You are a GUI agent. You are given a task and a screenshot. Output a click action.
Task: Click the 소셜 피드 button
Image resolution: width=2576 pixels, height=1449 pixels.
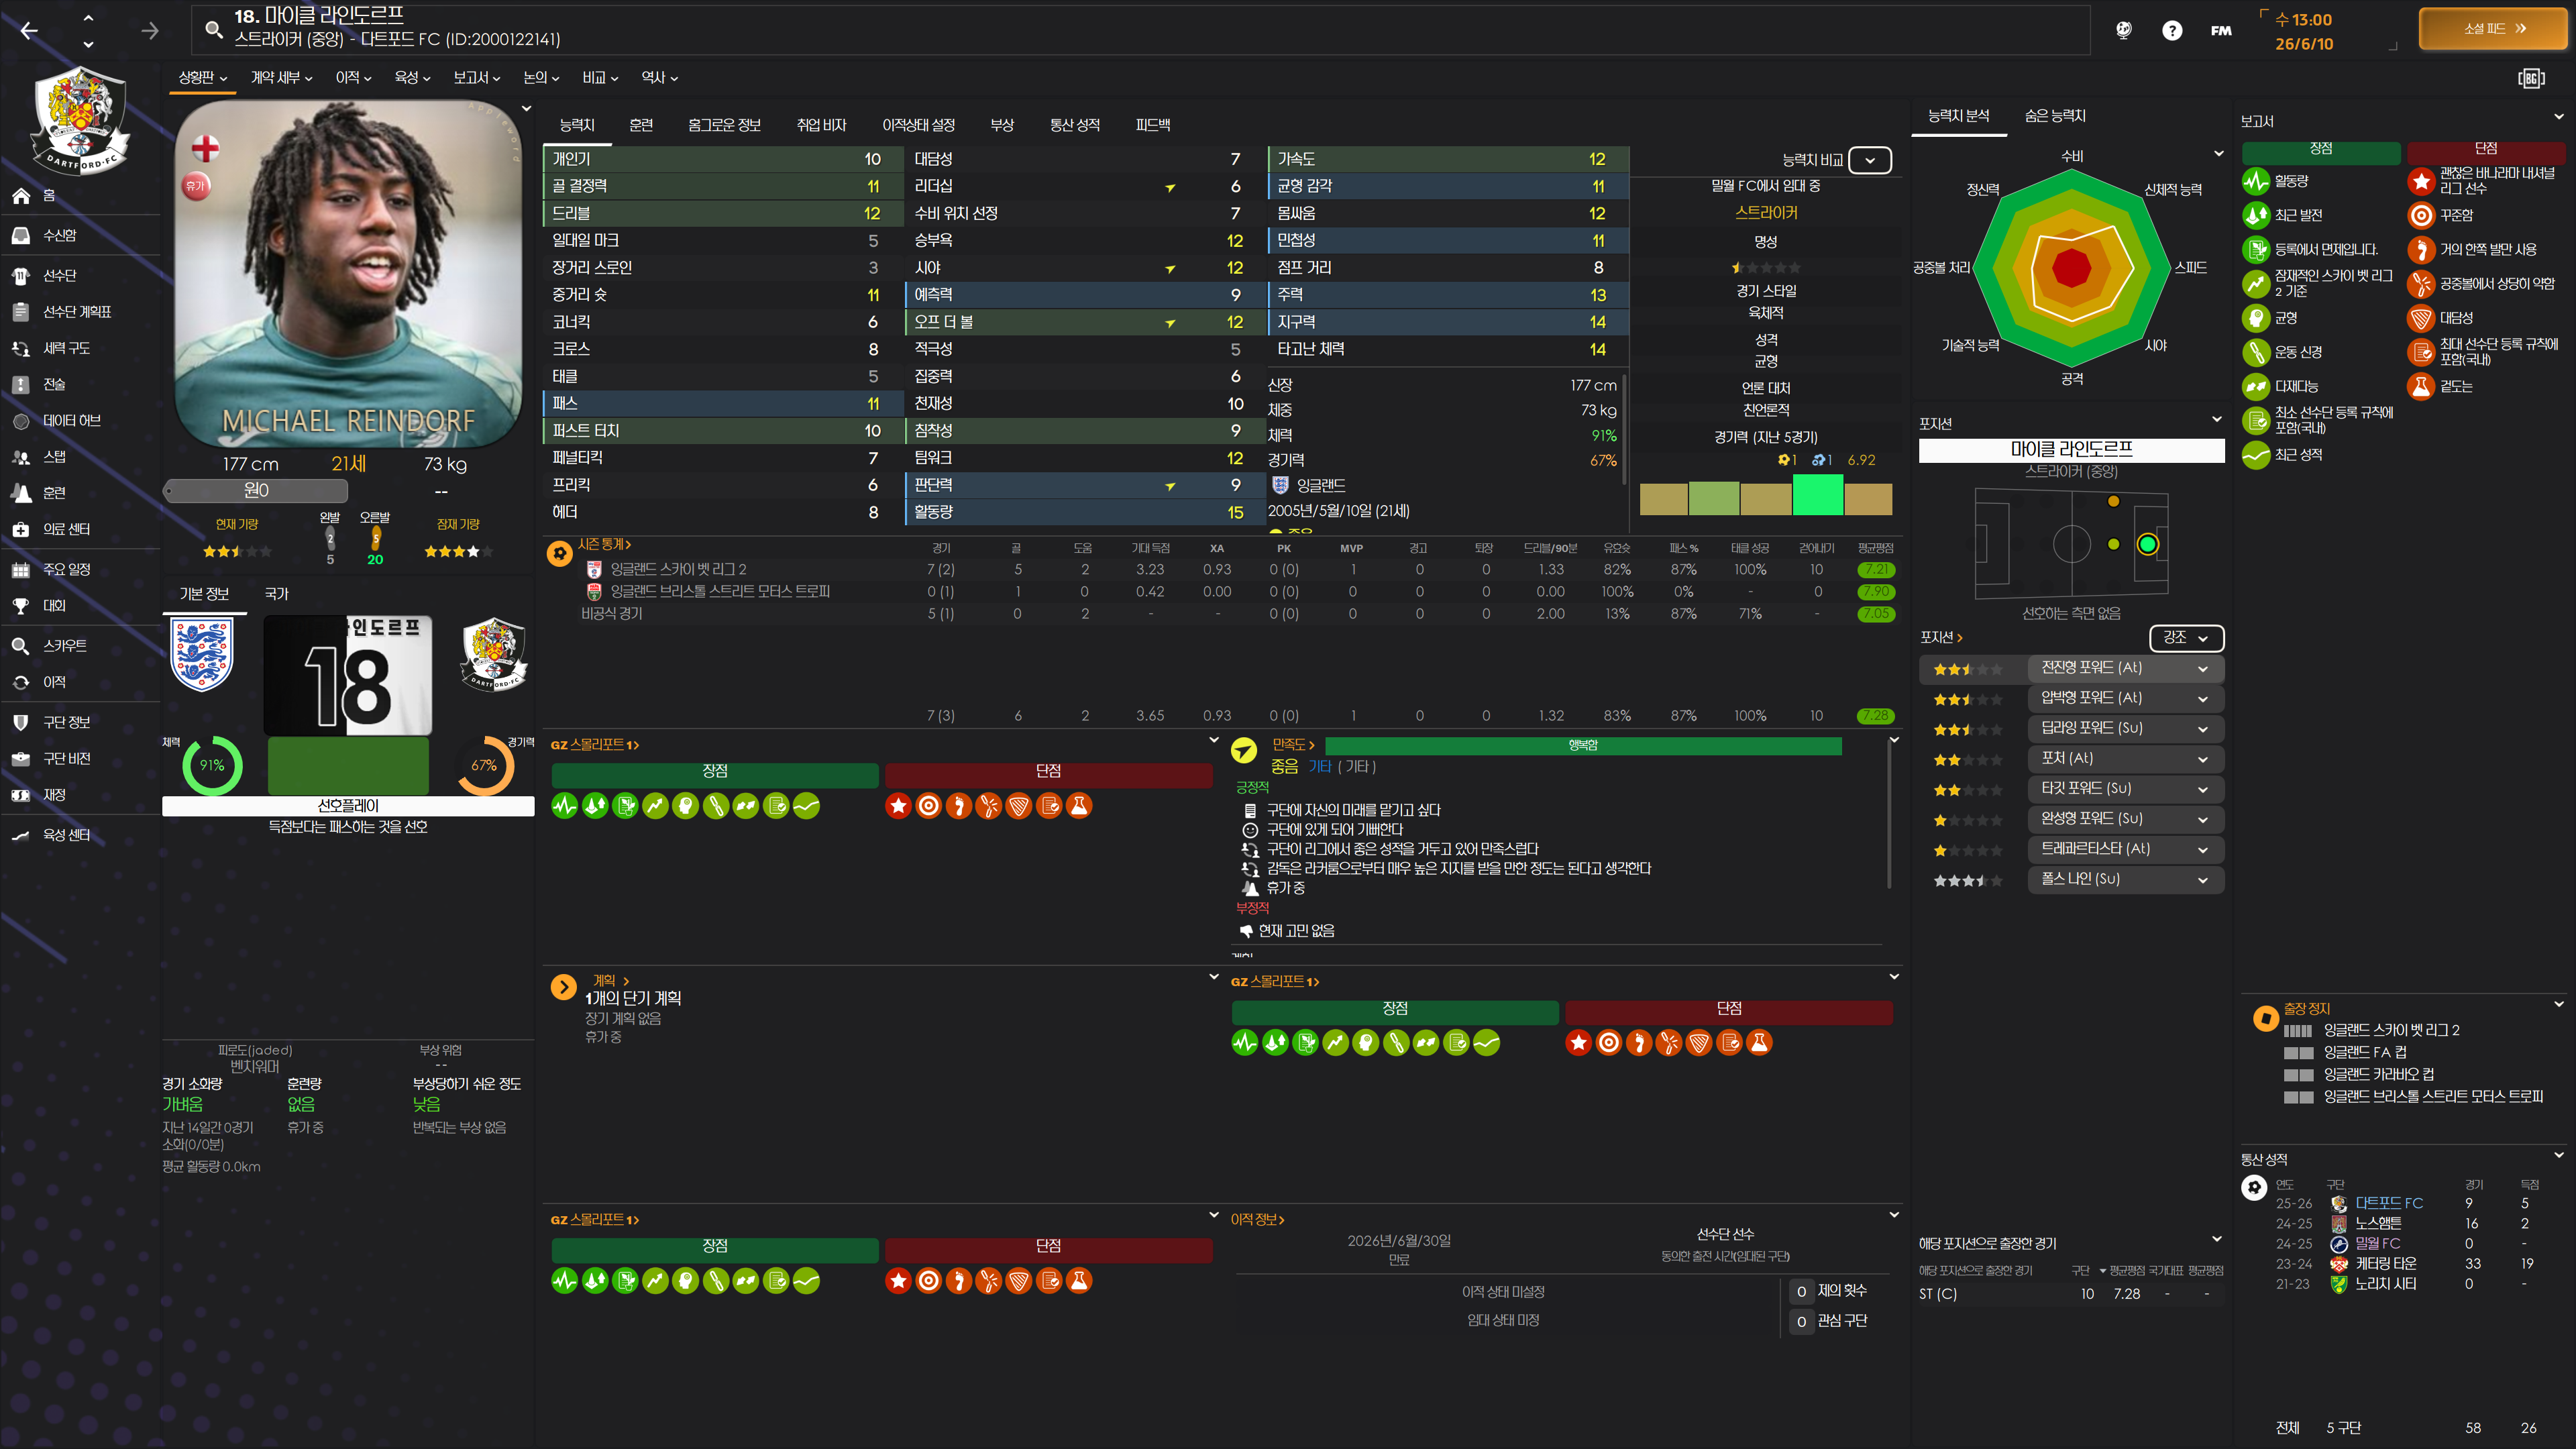pyautogui.click(x=2493, y=29)
